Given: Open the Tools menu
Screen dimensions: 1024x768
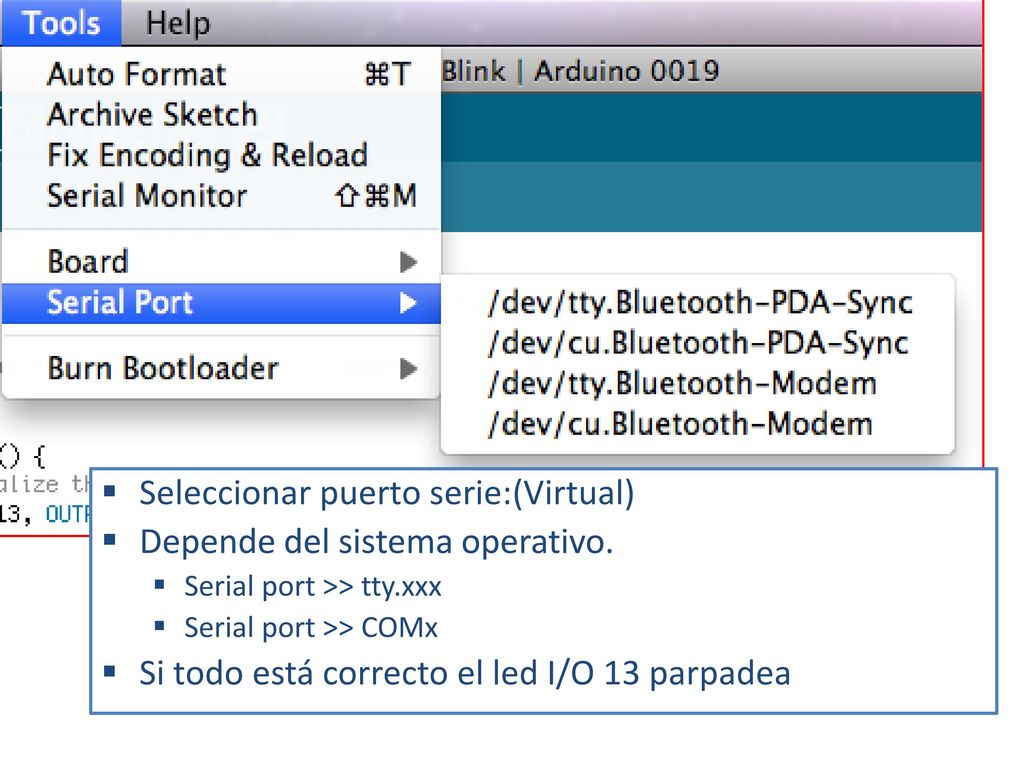Looking at the screenshot, I should 61,23.
